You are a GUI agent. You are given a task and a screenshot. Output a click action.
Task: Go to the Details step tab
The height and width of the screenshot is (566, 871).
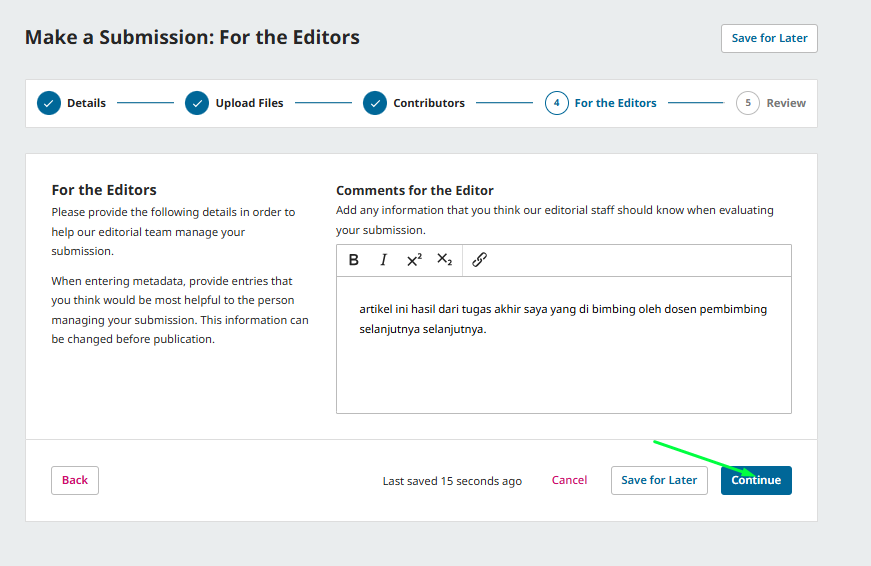click(x=86, y=103)
